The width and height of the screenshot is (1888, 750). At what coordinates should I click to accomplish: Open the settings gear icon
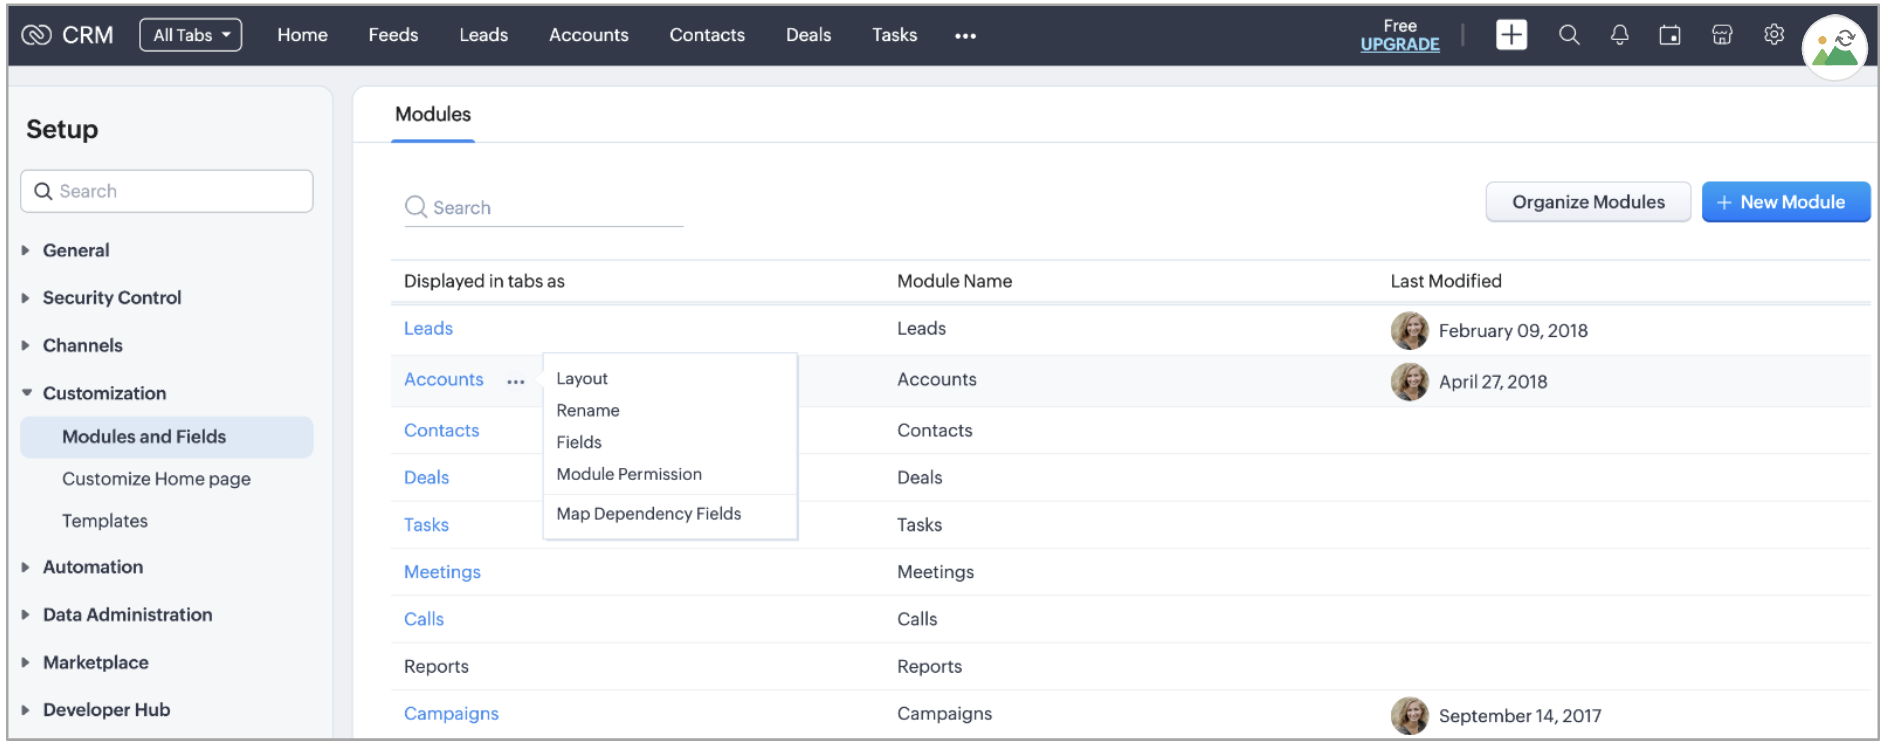coord(1774,35)
